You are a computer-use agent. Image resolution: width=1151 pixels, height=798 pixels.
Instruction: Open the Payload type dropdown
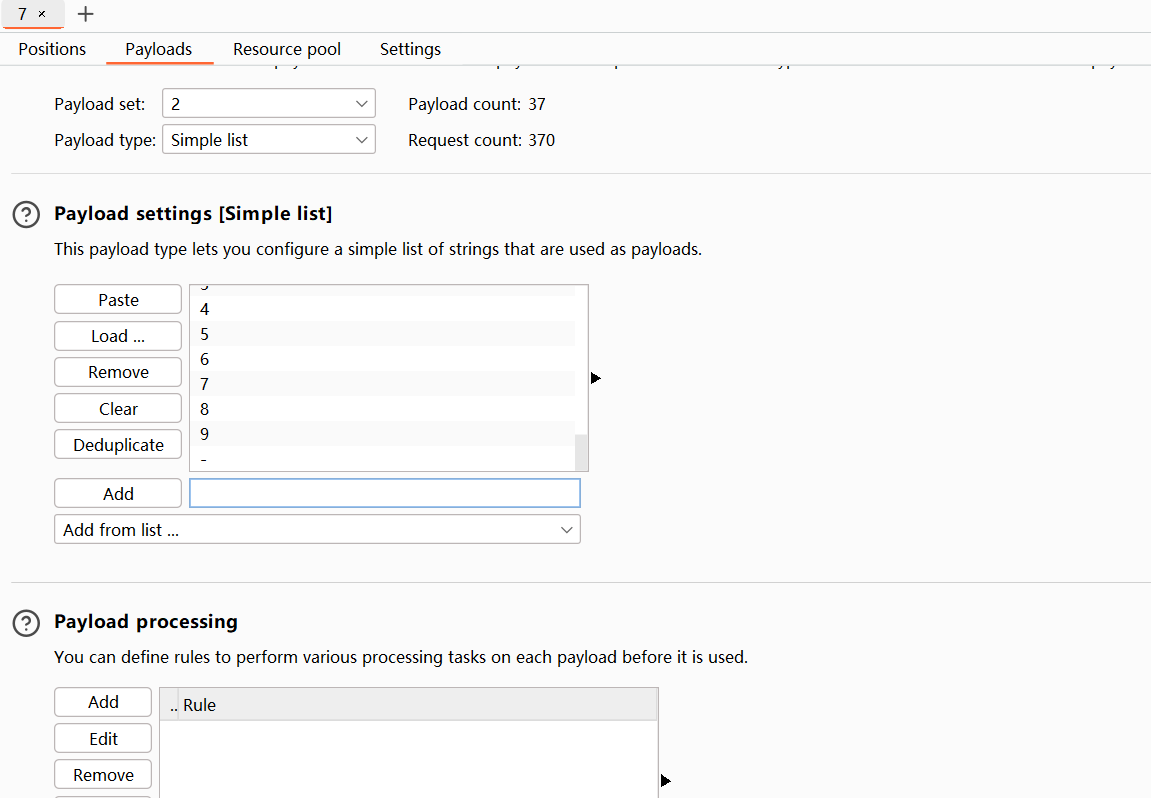(268, 140)
